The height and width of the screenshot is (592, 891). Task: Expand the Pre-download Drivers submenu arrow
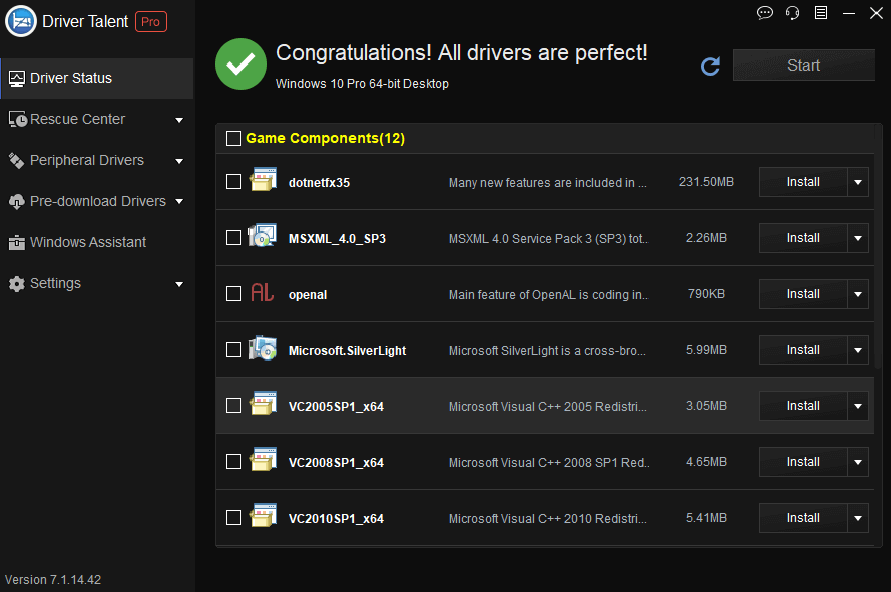[x=179, y=202]
